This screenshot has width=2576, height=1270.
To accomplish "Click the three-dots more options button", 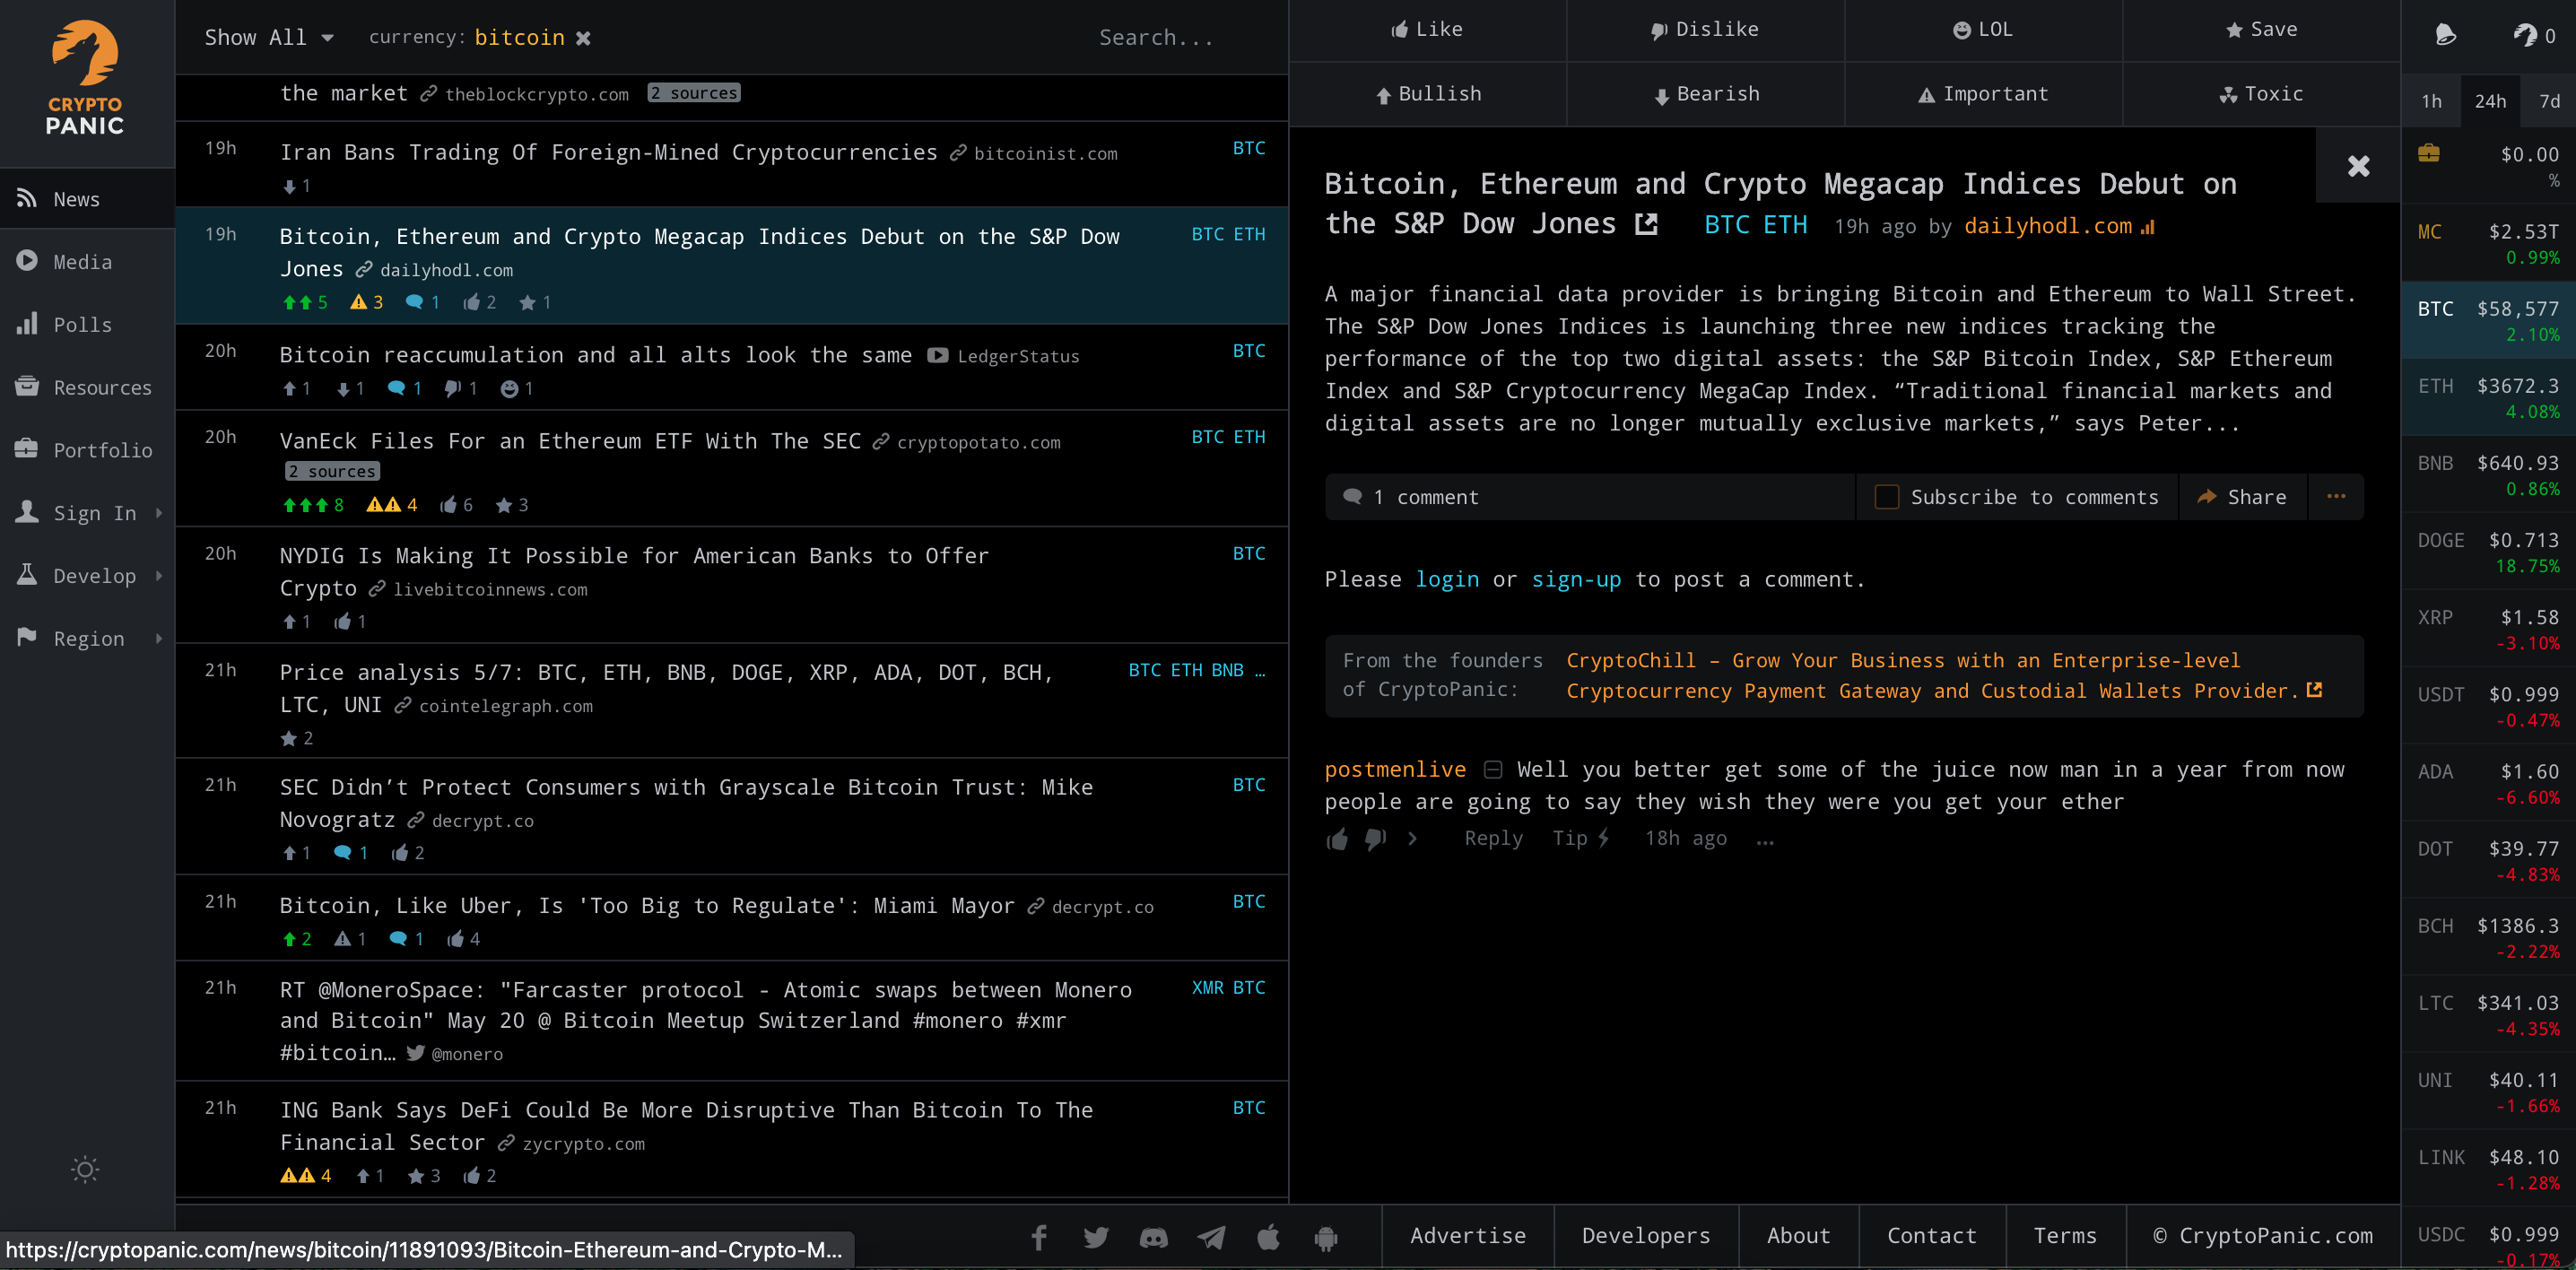I will click(x=2336, y=496).
